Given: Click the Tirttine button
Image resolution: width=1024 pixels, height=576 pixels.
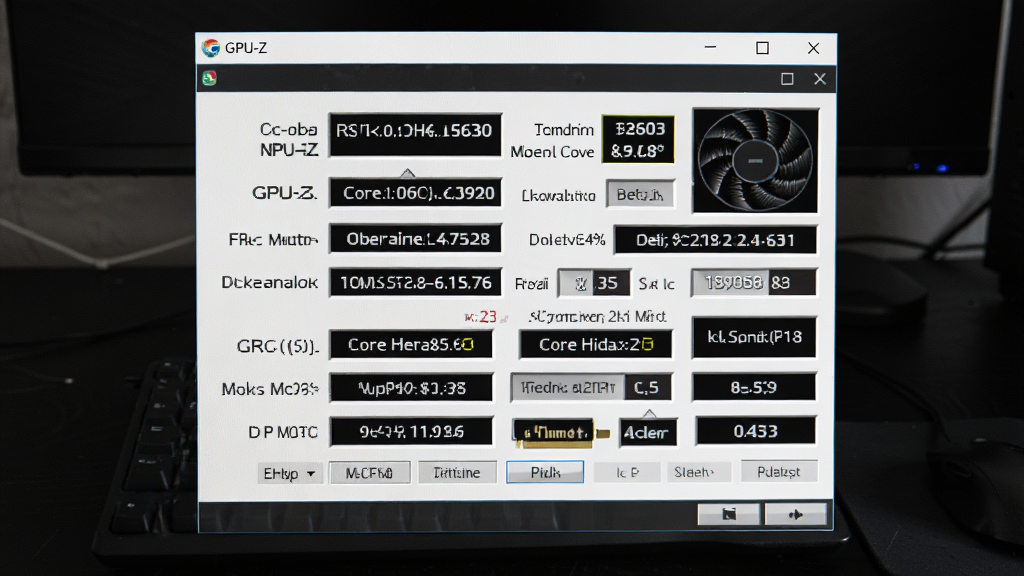Looking at the screenshot, I should [x=457, y=472].
